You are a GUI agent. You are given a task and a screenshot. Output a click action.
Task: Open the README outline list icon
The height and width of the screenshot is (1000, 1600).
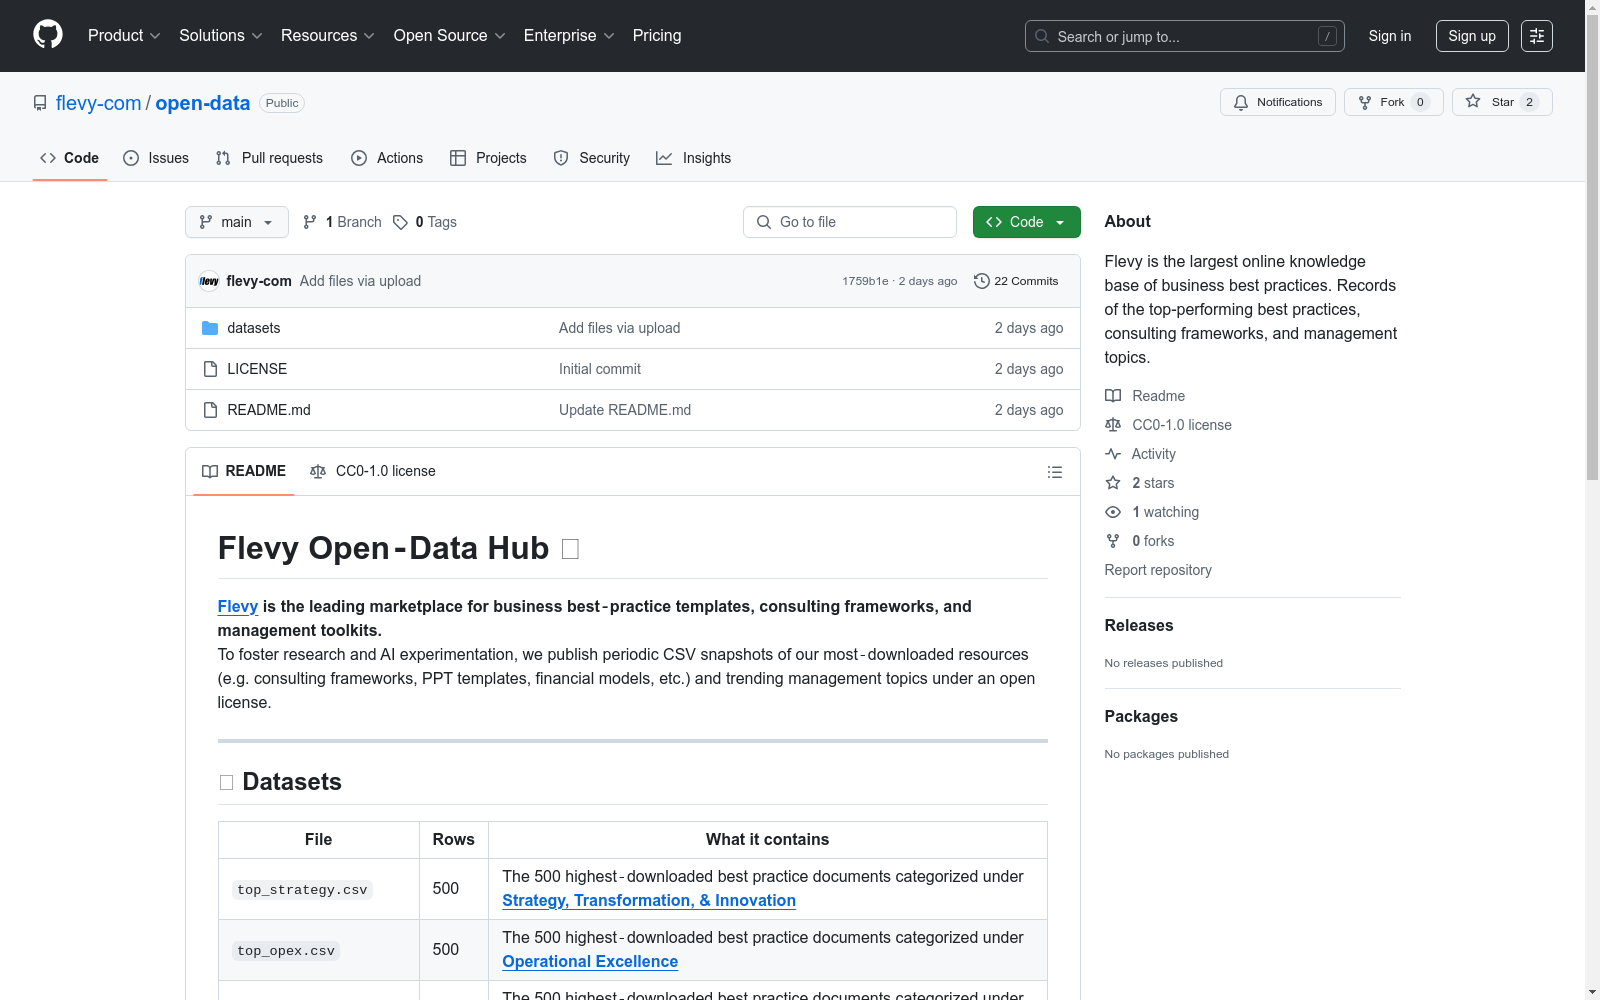pyautogui.click(x=1054, y=472)
